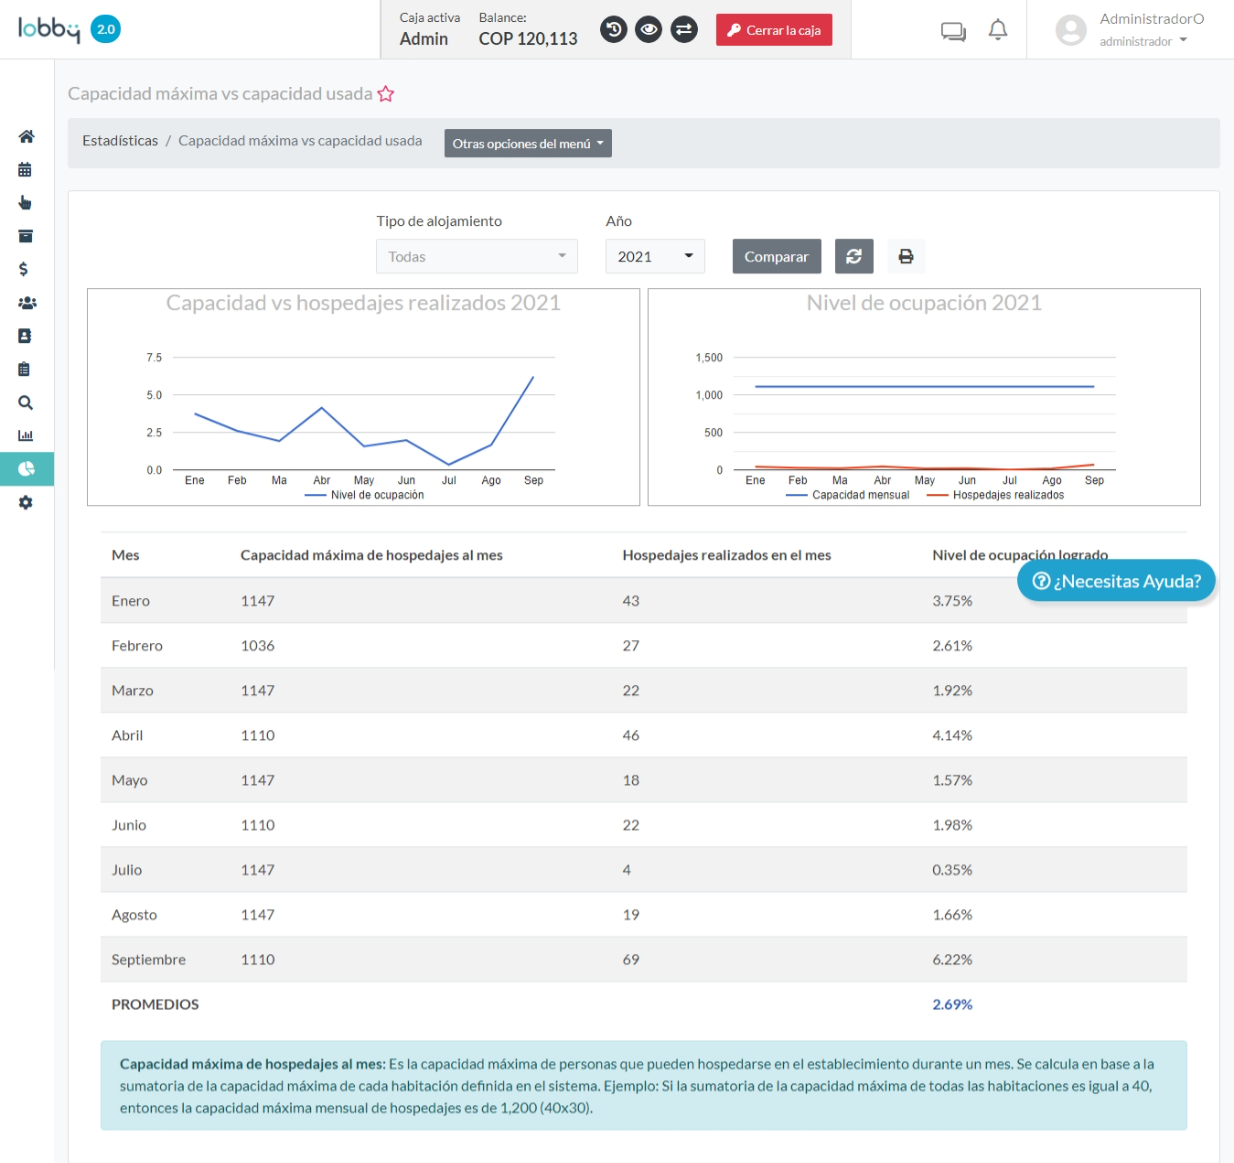Viewport: 1234px width, 1163px height.
Task: Click Capacidad máxima vs capacidad usada breadcrumb
Action: click(300, 141)
